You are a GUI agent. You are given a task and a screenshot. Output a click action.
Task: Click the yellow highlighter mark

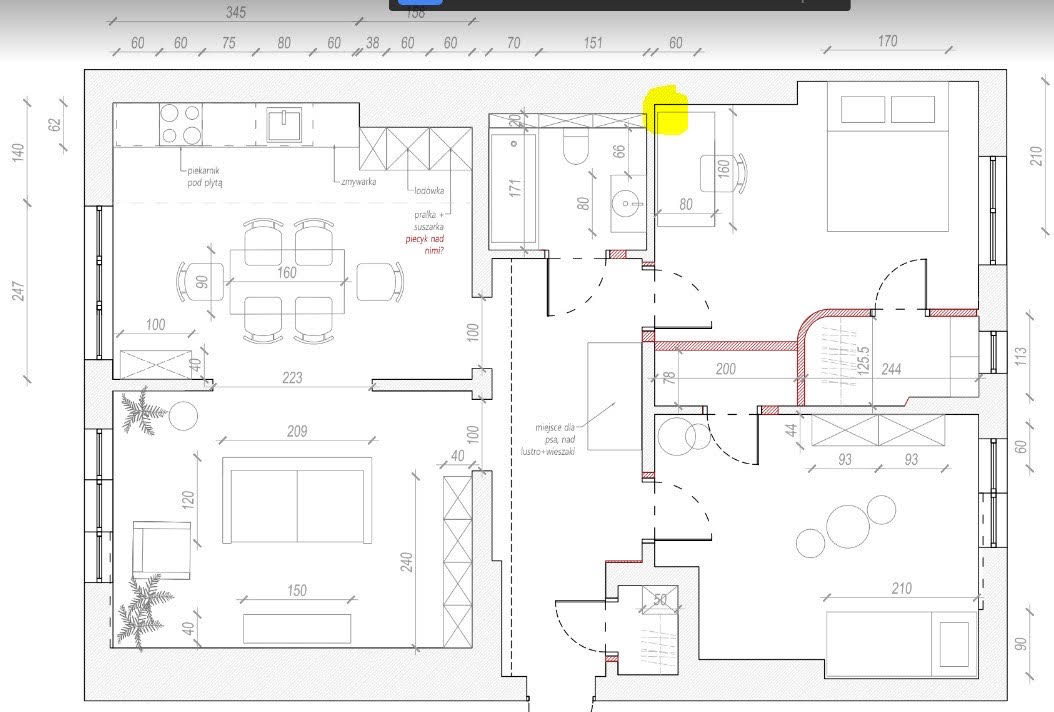pos(667,110)
